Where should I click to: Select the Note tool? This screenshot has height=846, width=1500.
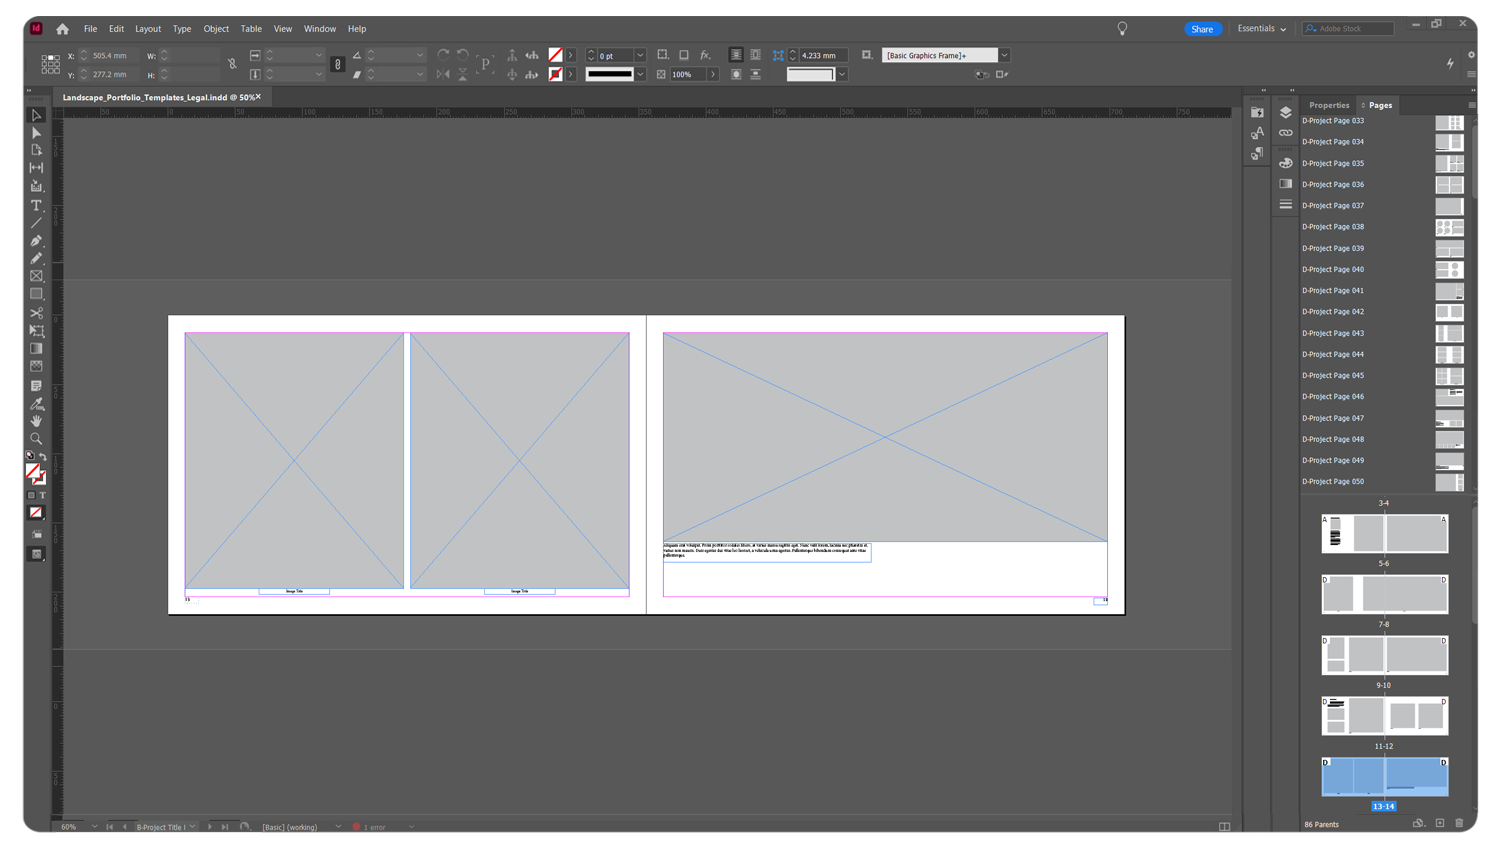coord(36,386)
